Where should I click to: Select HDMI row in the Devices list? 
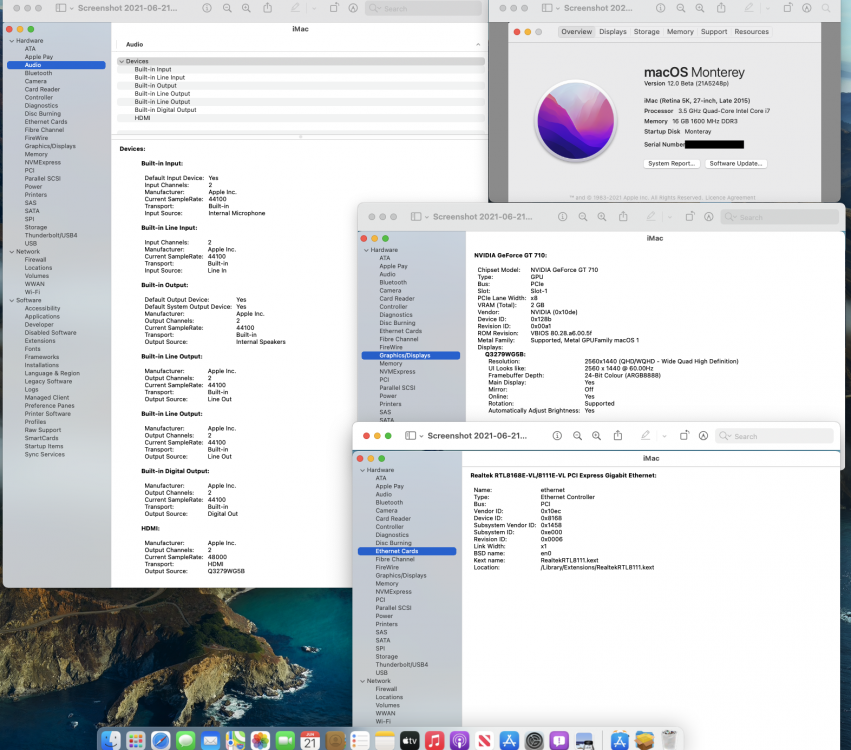pos(301,118)
